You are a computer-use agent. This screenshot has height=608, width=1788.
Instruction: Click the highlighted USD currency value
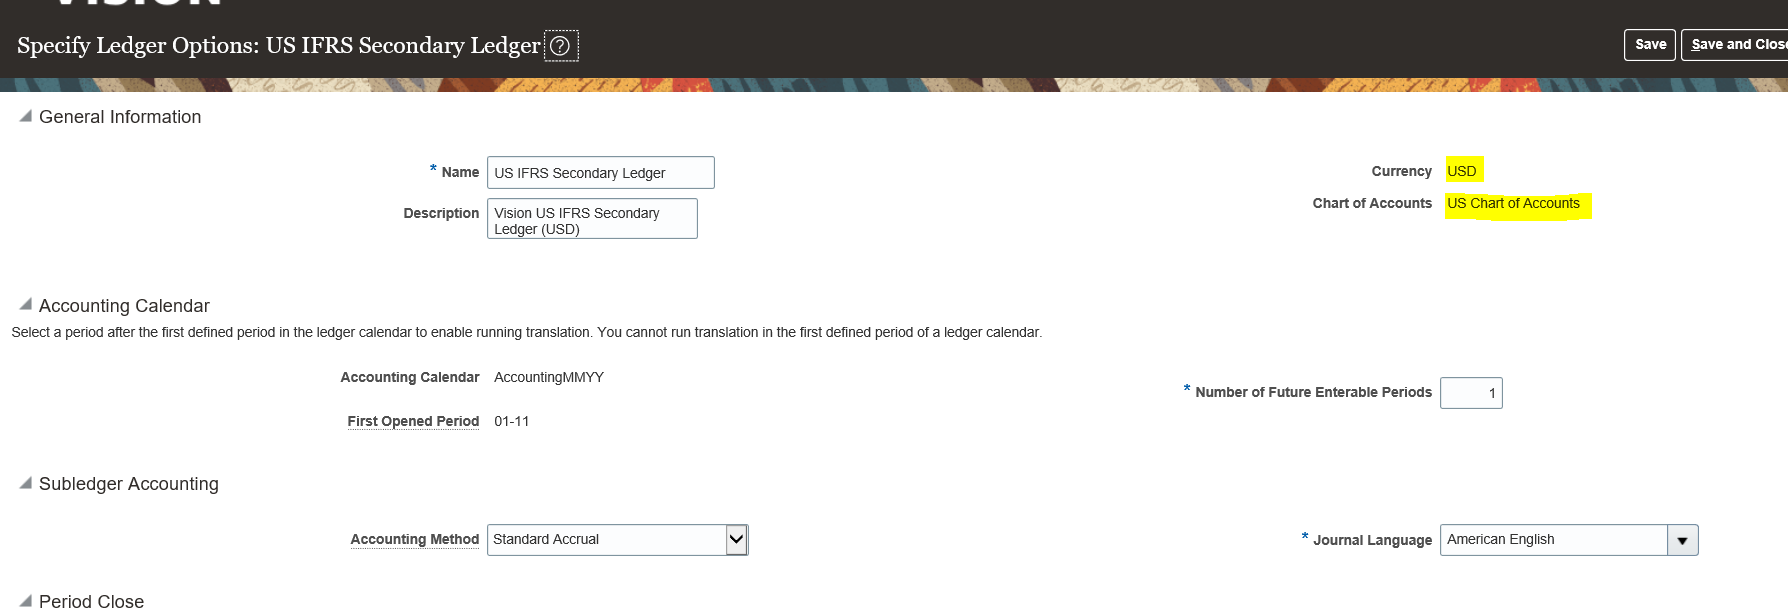point(1462,171)
